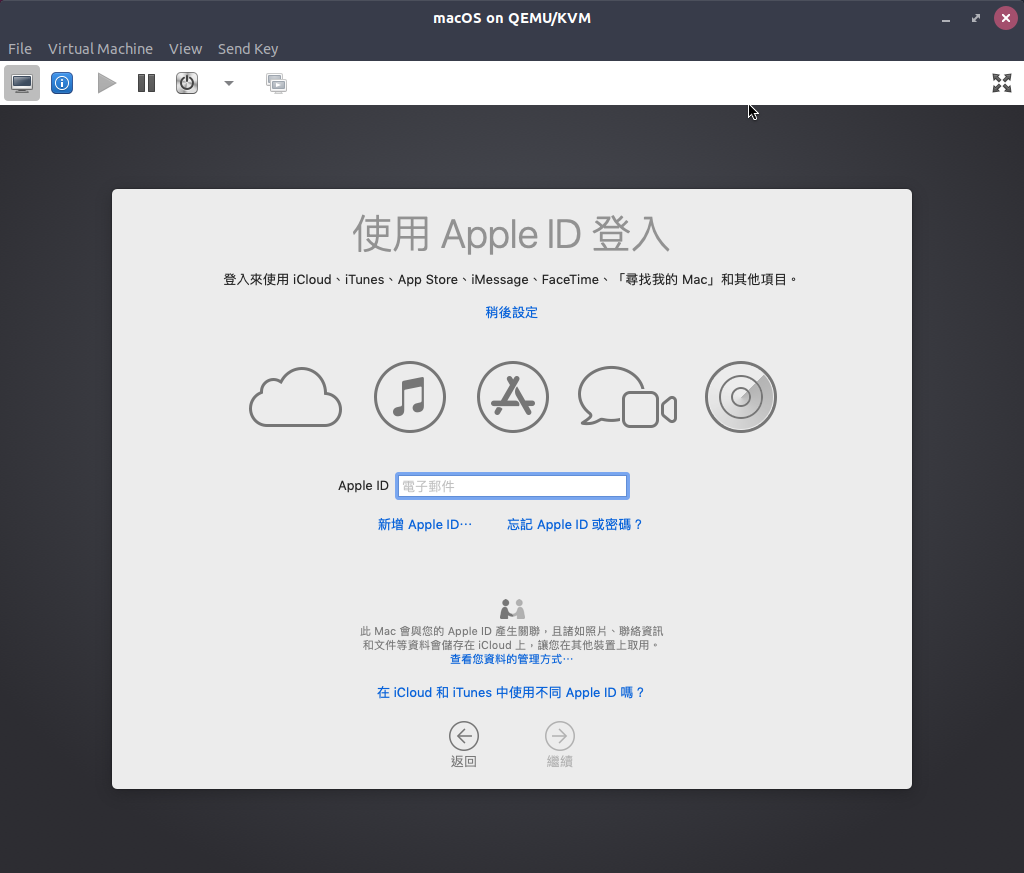Click the 使用 Apple ID 登入 heading
1024x873 pixels.
pyautogui.click(x=511, y=234)
